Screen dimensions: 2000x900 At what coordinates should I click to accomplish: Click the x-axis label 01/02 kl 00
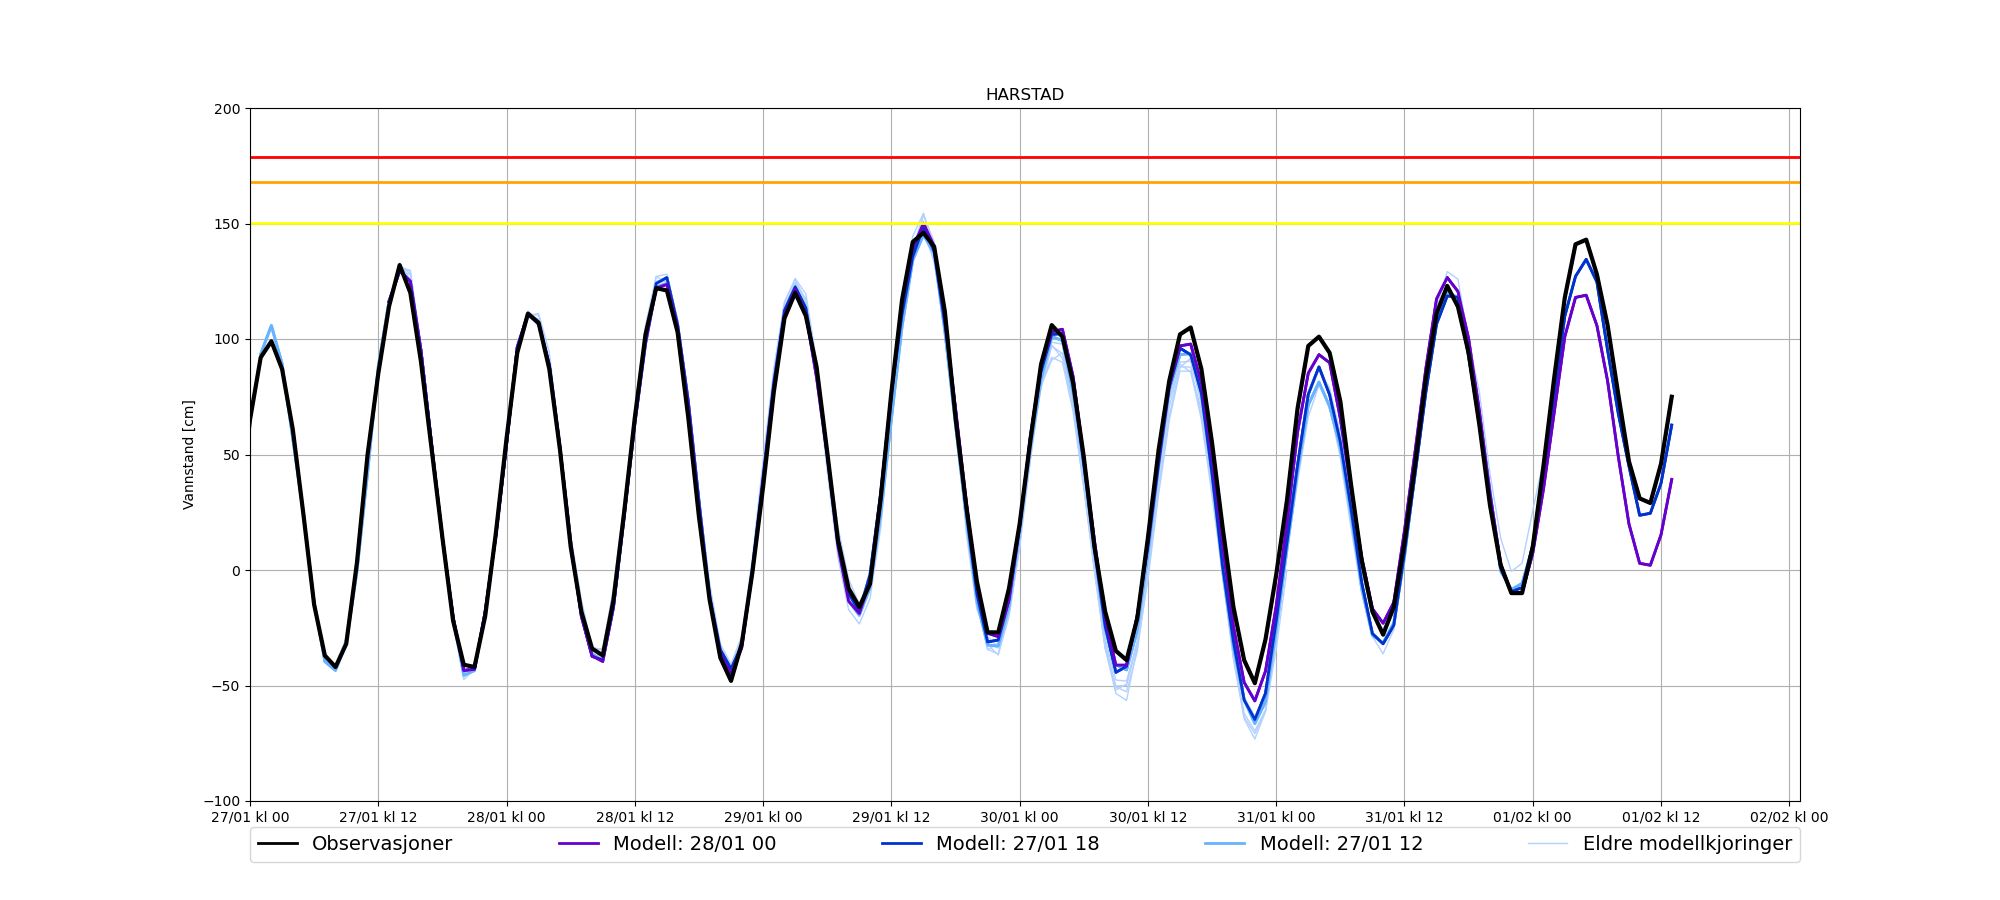pyautogui.click(x=1533, y=817)
